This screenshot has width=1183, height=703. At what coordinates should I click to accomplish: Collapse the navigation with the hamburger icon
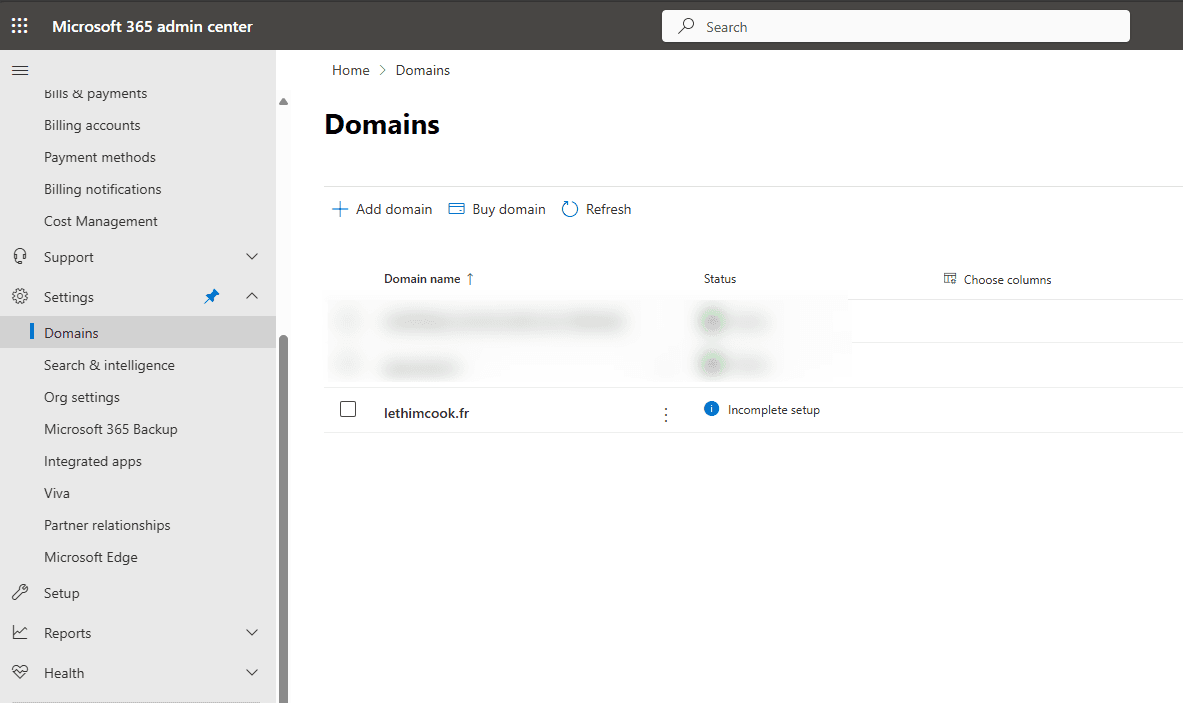(20, 70)
